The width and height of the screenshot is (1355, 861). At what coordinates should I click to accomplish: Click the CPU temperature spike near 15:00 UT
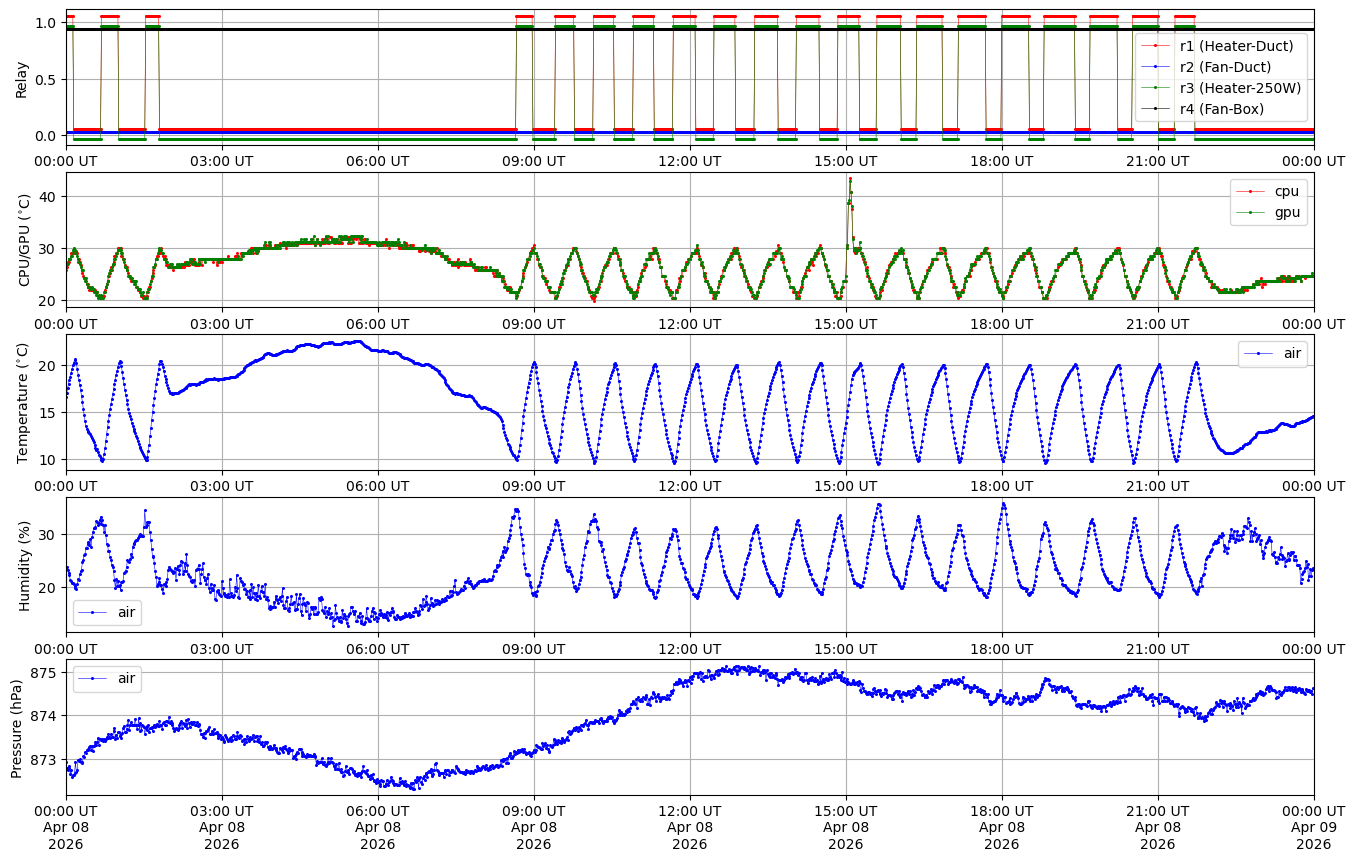tap(850, 180)
